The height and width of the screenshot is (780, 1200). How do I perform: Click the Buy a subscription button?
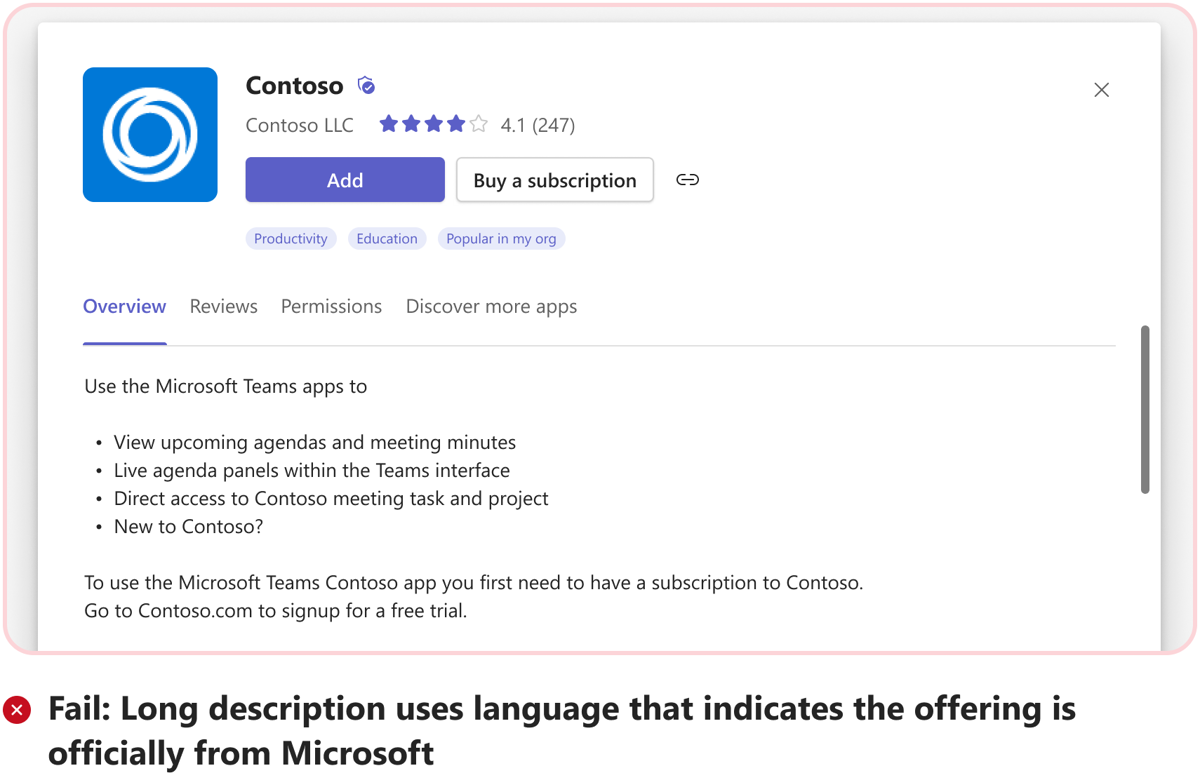[555, 180]
